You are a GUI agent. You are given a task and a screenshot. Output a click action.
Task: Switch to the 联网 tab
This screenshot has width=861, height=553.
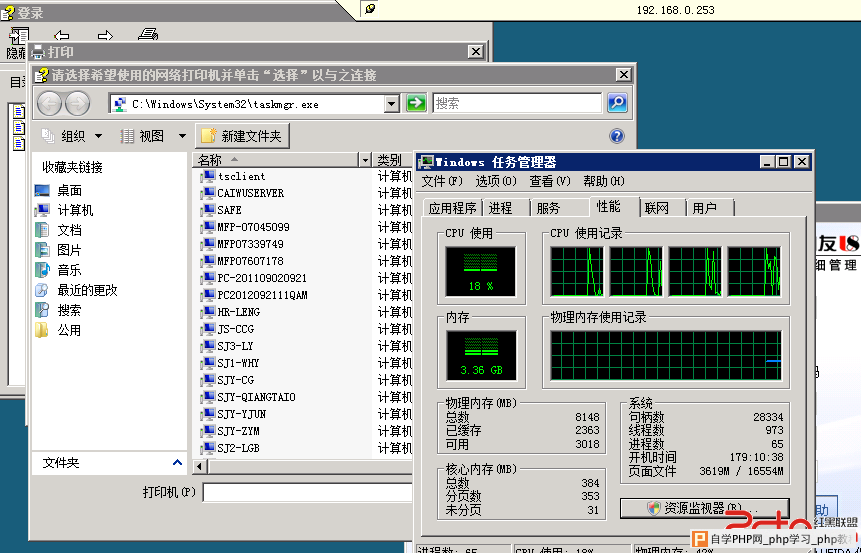[x=662, y=208]
